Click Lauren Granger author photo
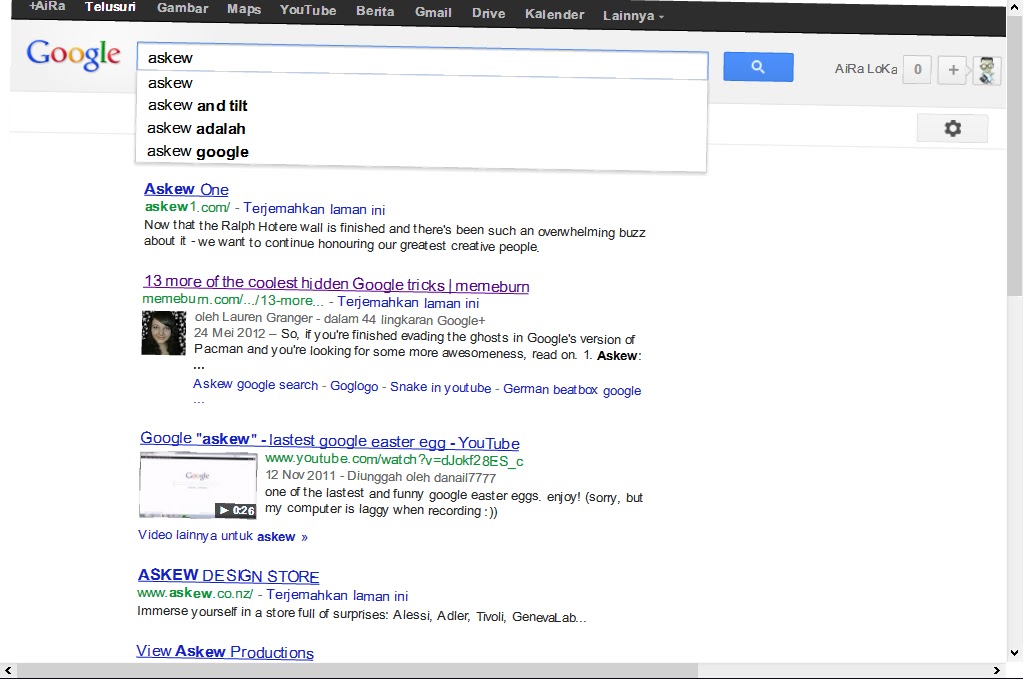The image size is (1024, 679). click(x=164, y=333)
